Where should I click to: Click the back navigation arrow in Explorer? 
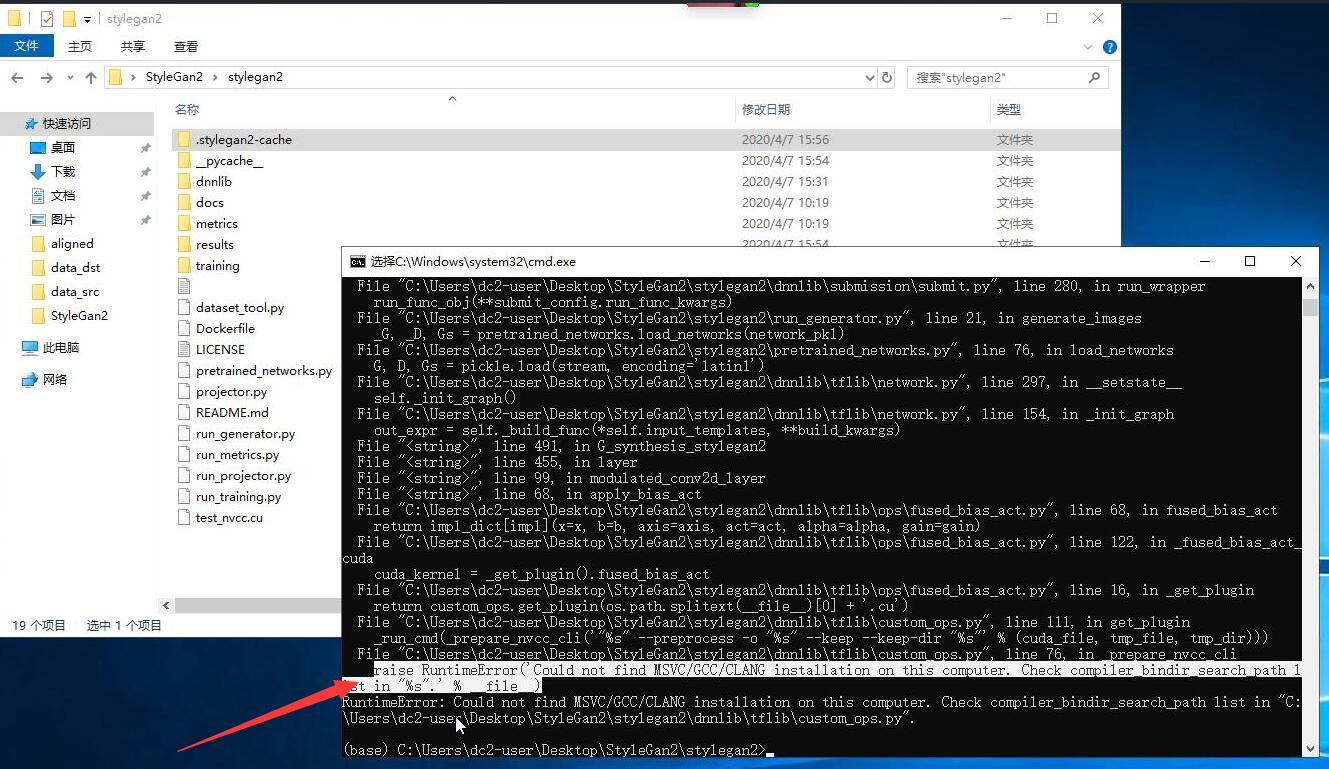tap(17, 77)
